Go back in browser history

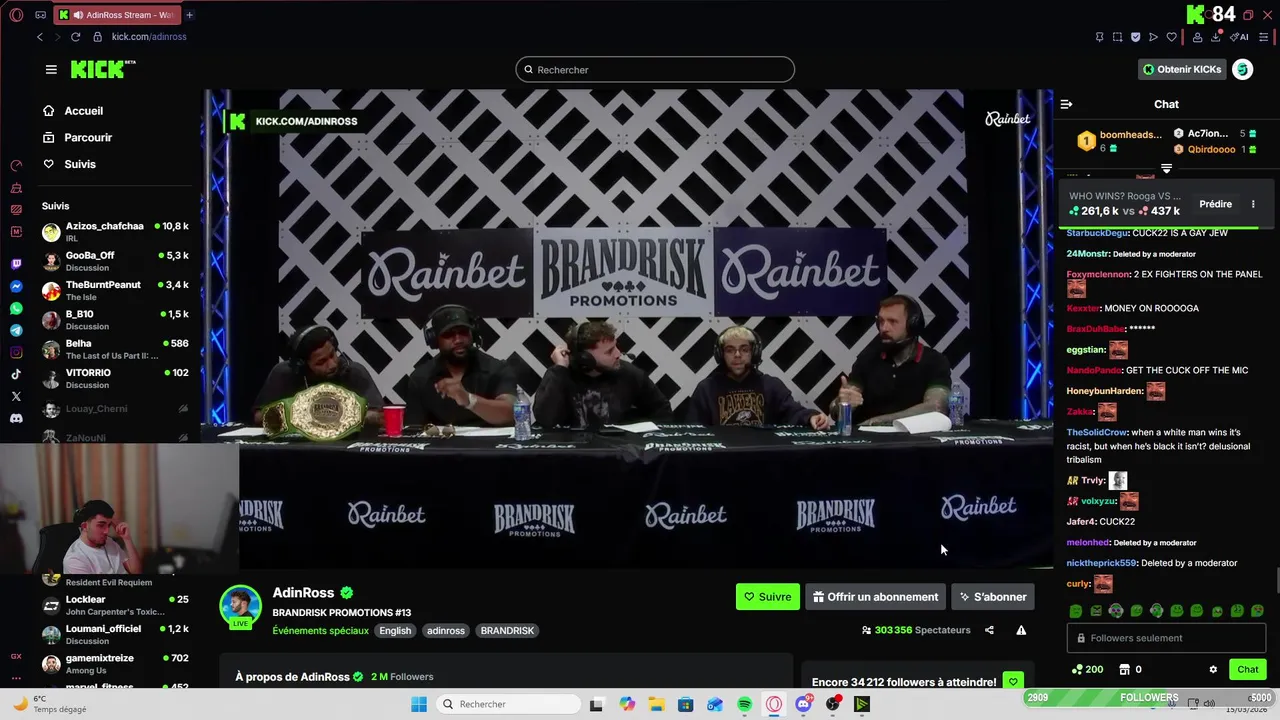point(40,37)
